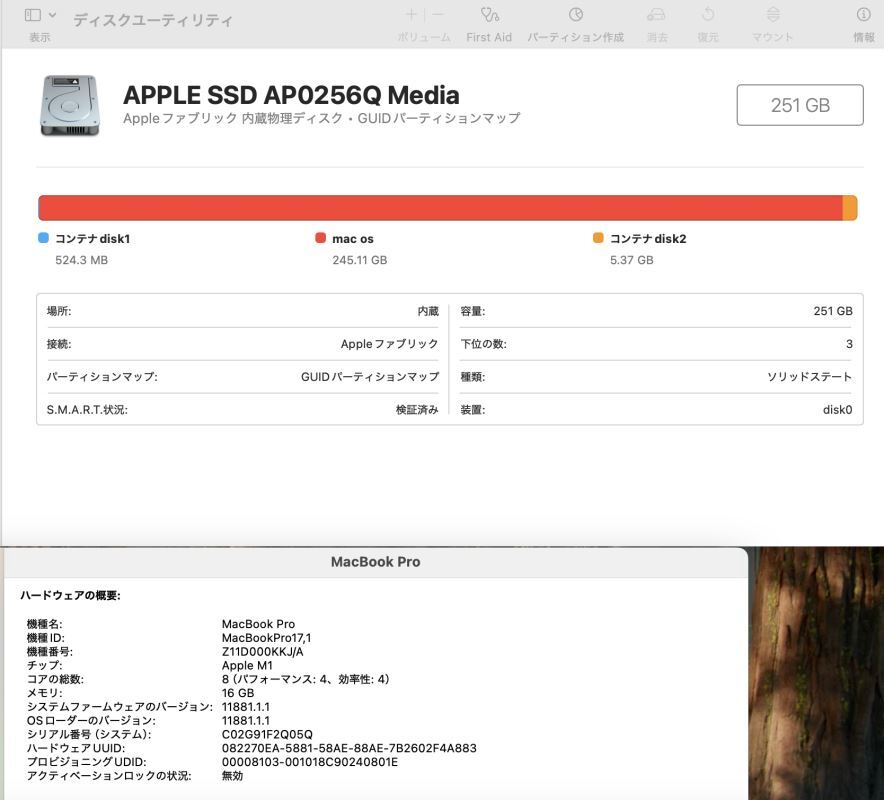Select the 16 GB memory value
Image resolution: width=884 pixels, height=800 pixels.
click(238, 693)
